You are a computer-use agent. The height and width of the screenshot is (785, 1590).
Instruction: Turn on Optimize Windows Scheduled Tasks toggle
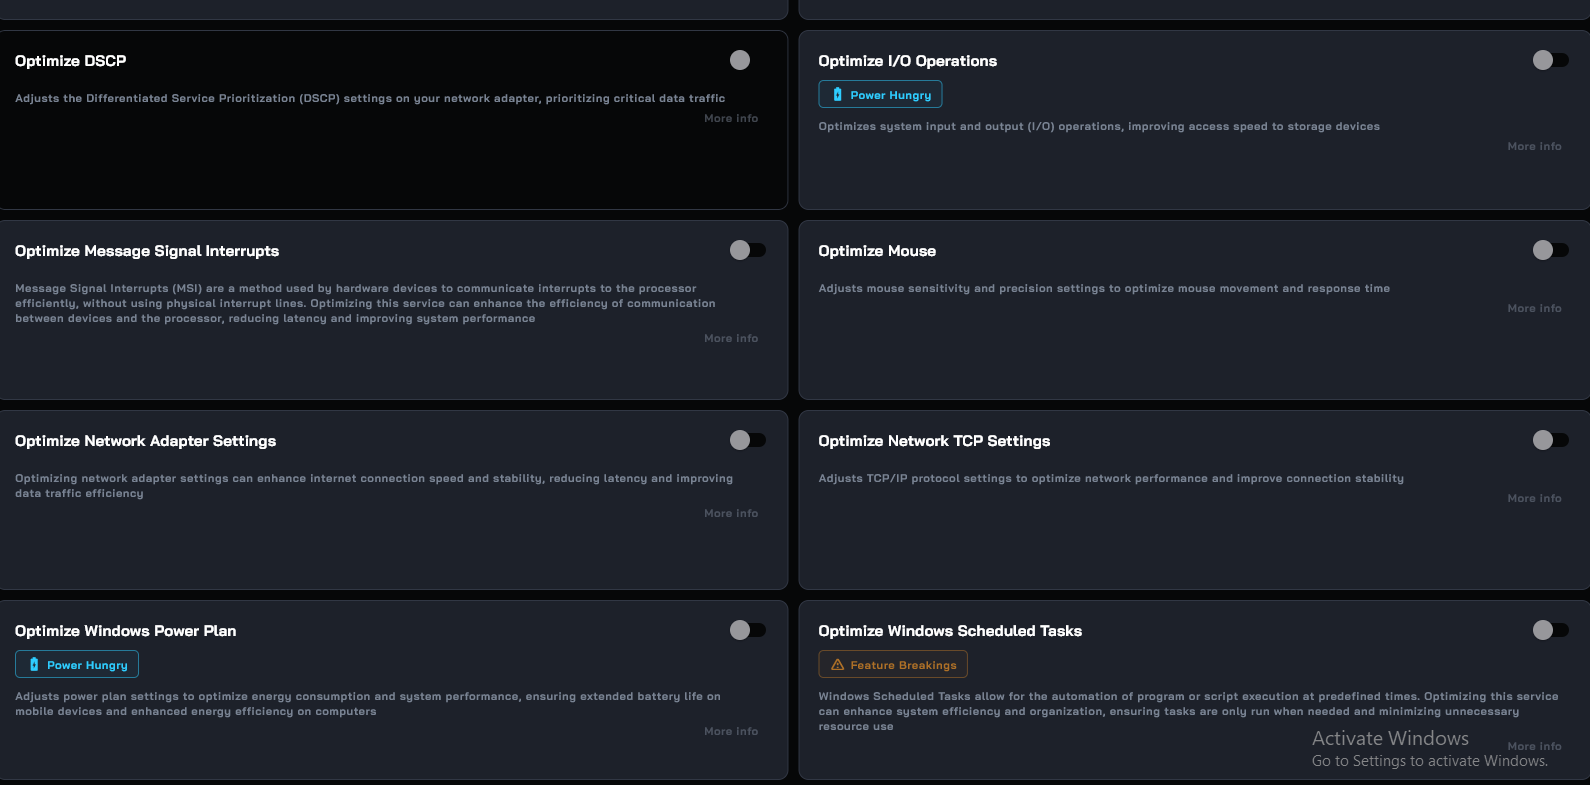pos(1551,630)
